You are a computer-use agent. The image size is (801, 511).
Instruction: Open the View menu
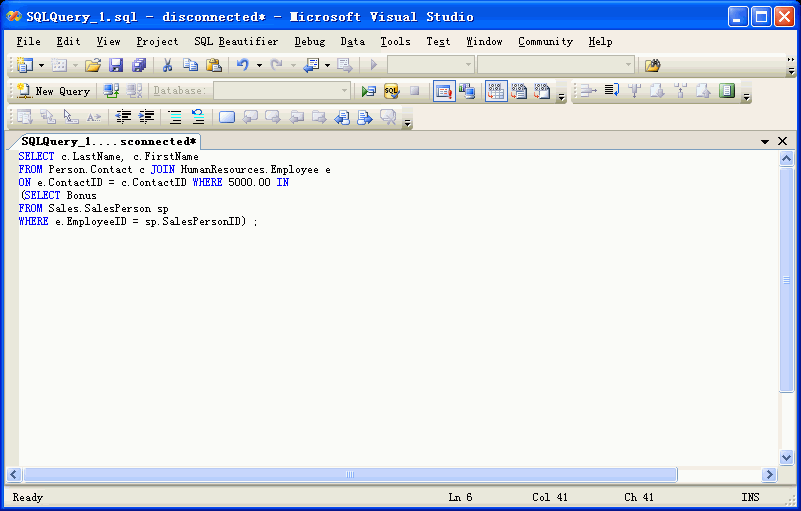[108, 41]
